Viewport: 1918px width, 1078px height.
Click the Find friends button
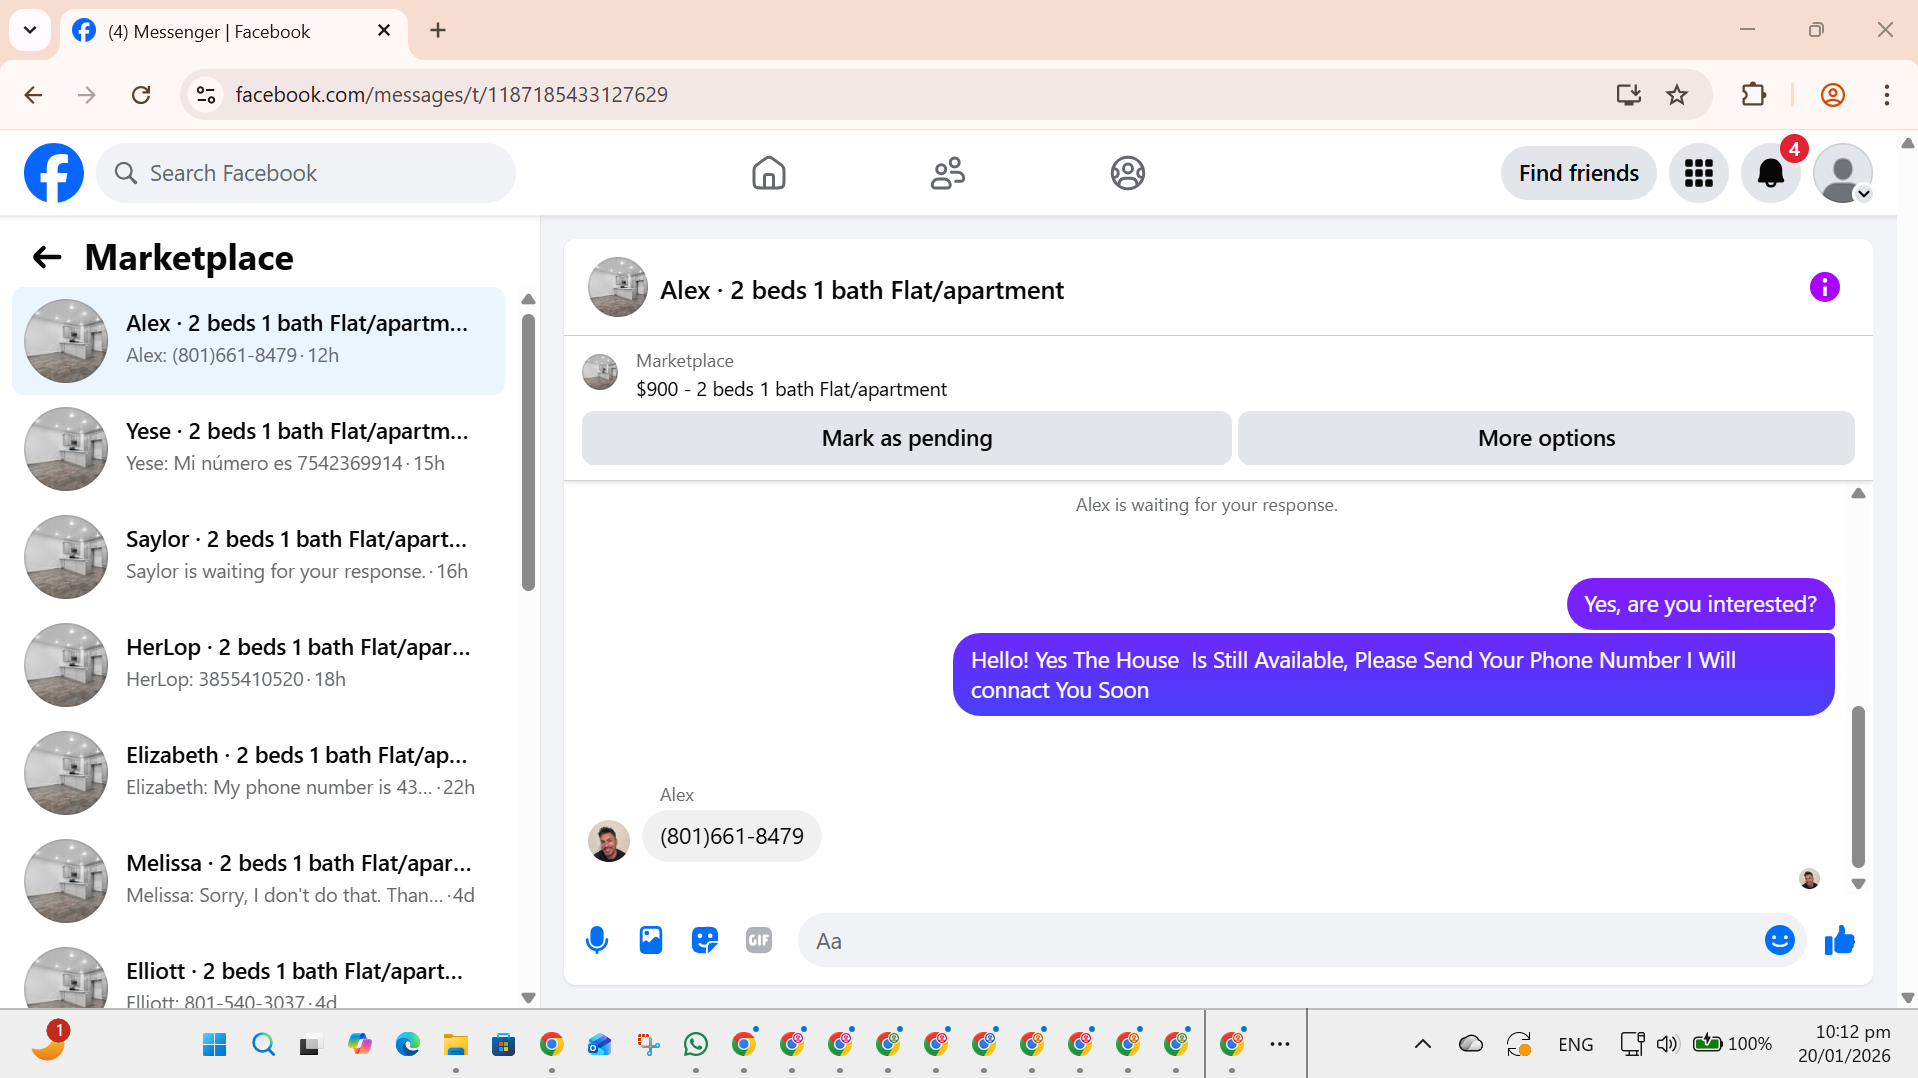[x=1578, y=173]
